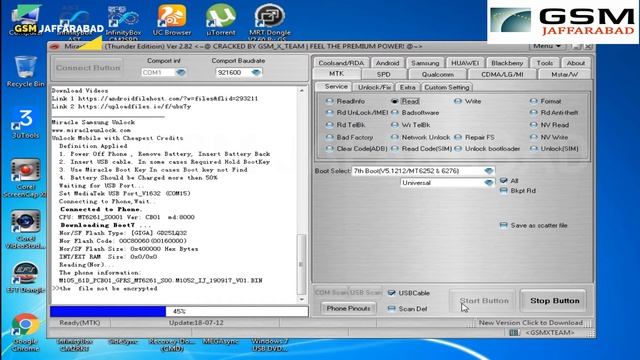Open Corel VideoStudio desktop icon
640x360 pixels.
pos(25,229)
